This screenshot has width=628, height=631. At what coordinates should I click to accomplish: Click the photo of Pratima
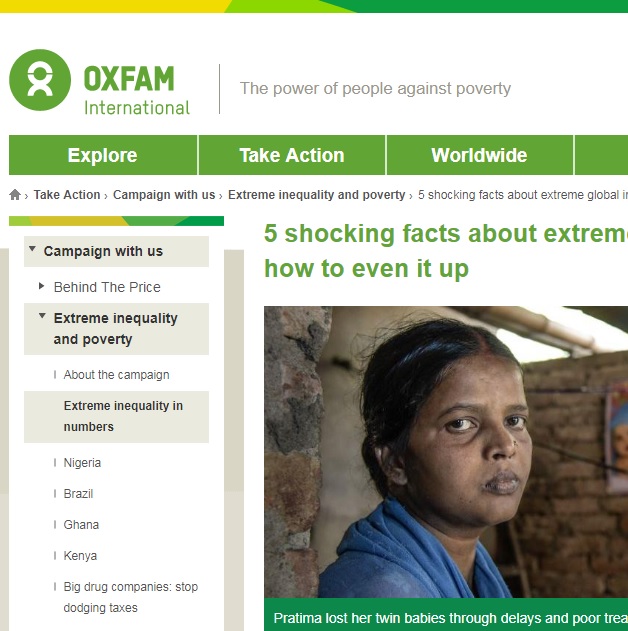(446, 452)
